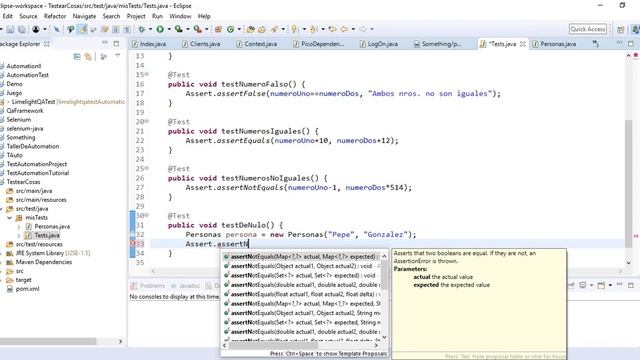Click the Open Perspective icon
This screenshot has width=640, height=360.
(621, 29)
